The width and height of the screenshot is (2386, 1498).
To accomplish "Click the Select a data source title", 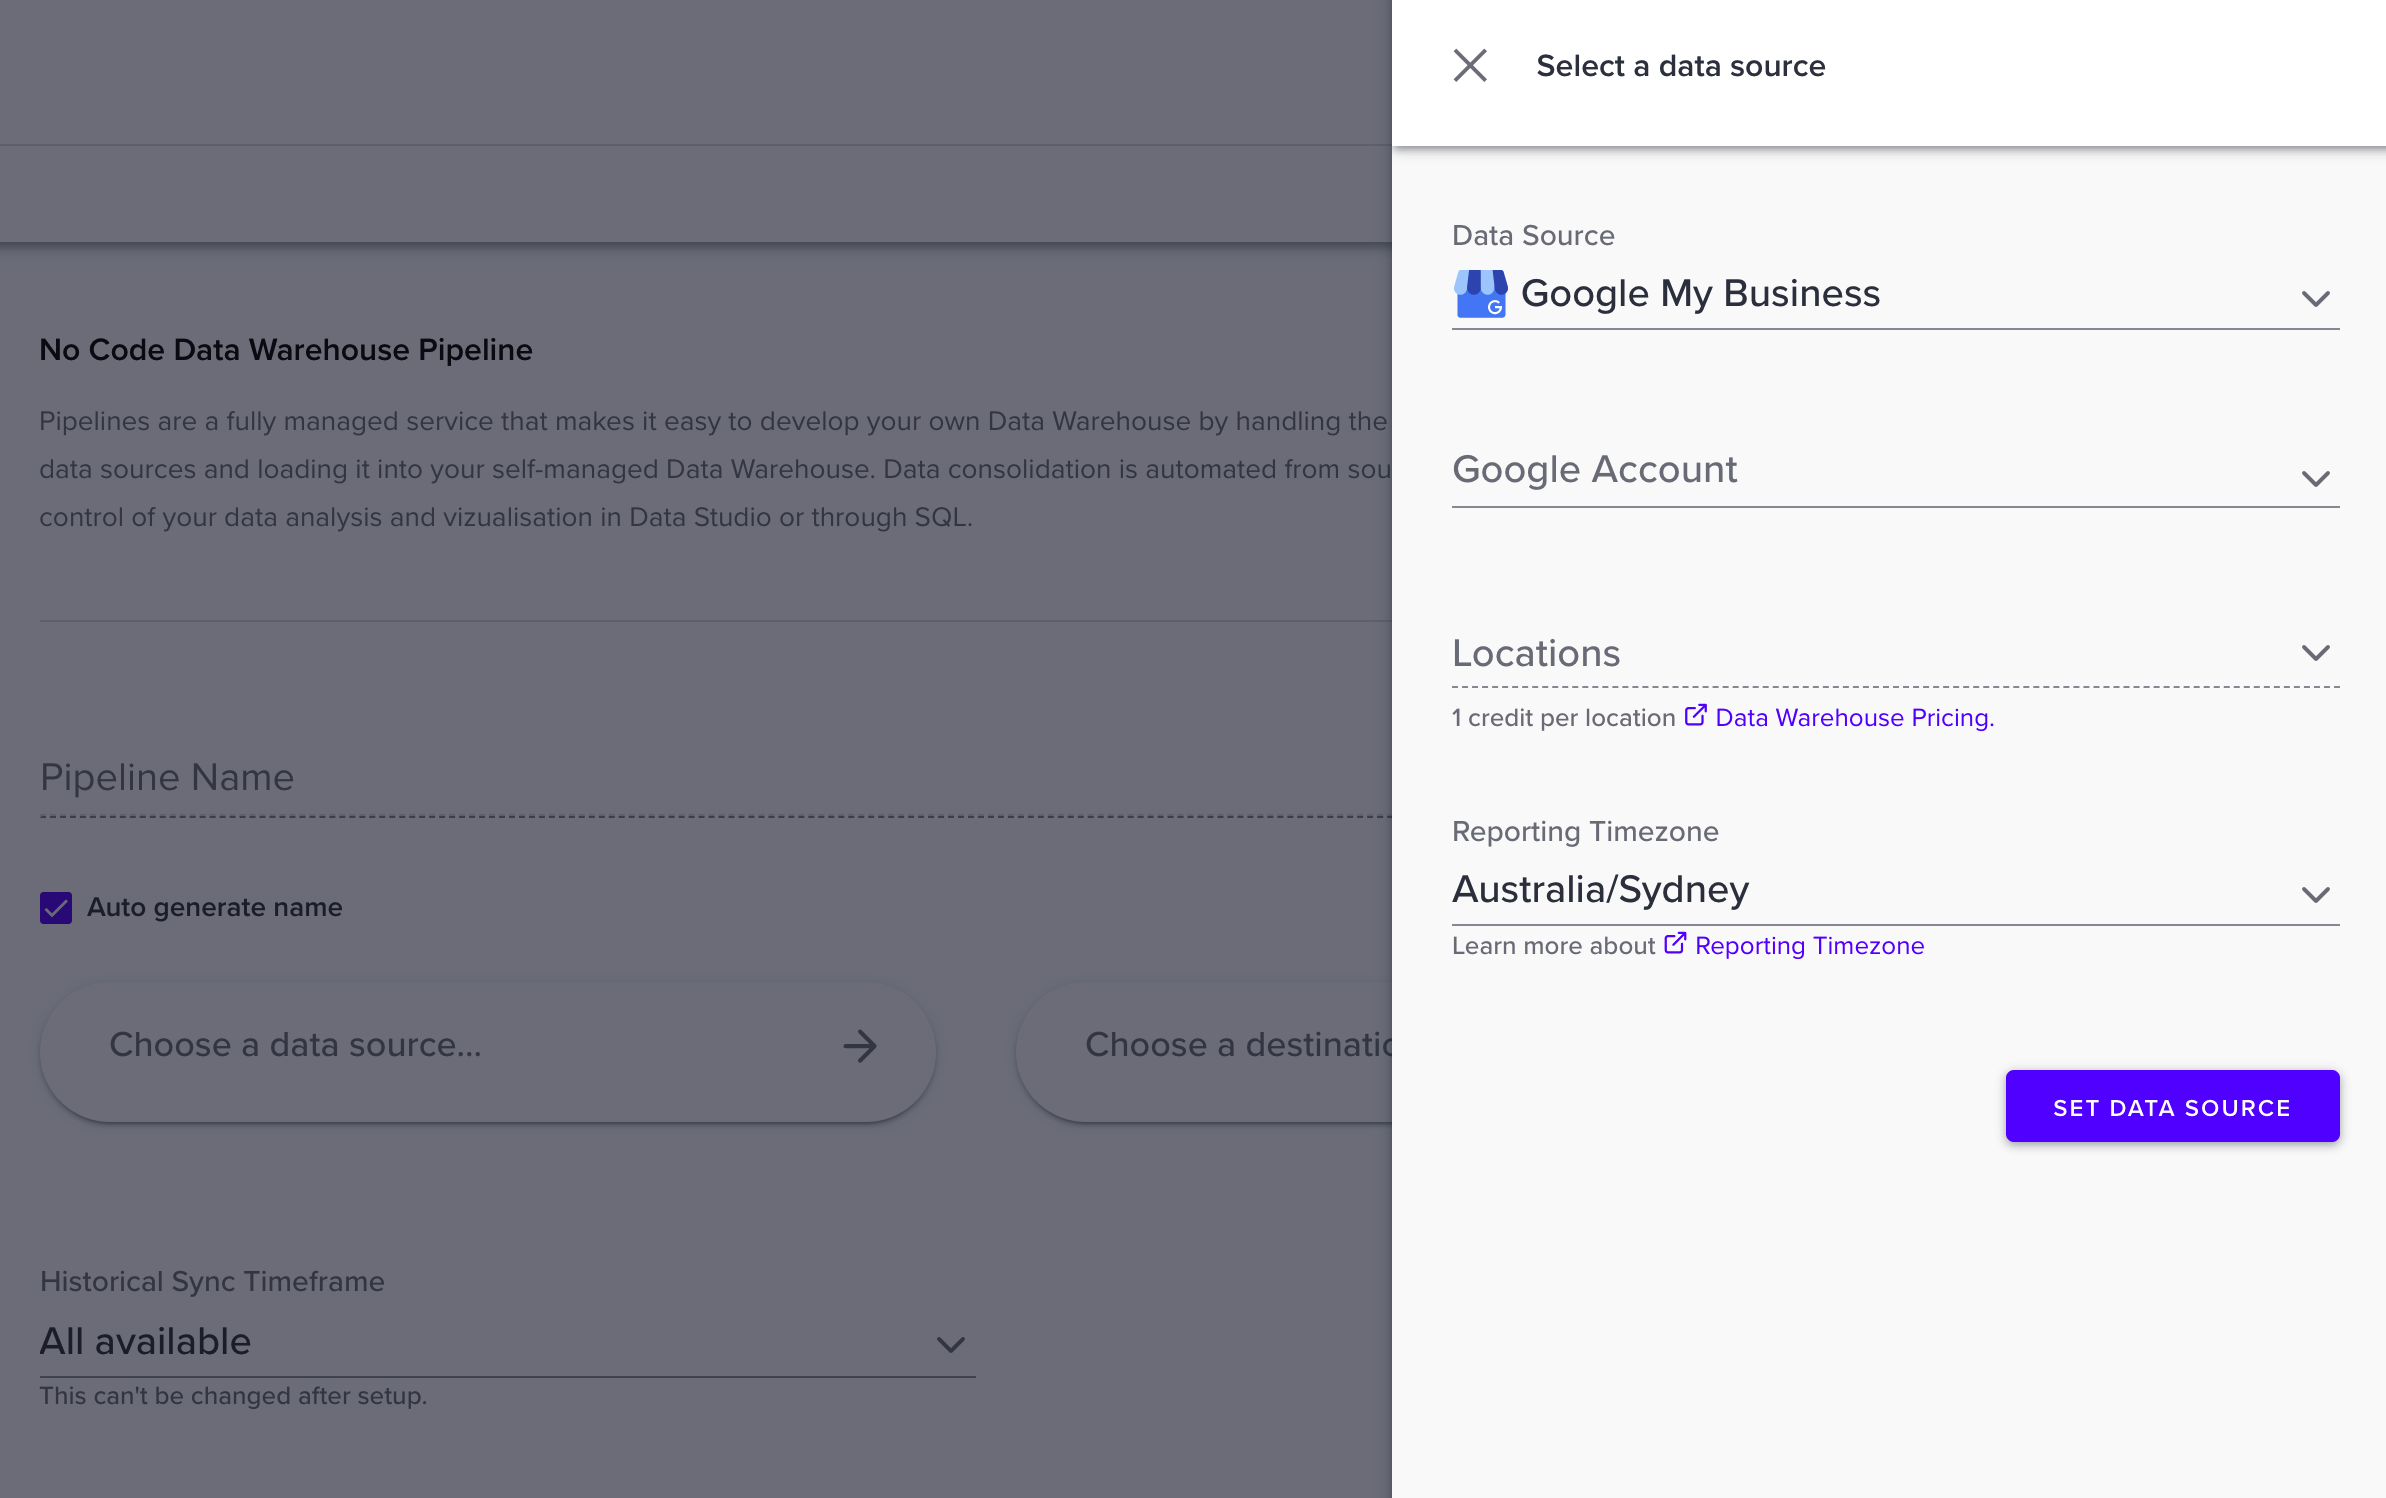I will 1681,66.
